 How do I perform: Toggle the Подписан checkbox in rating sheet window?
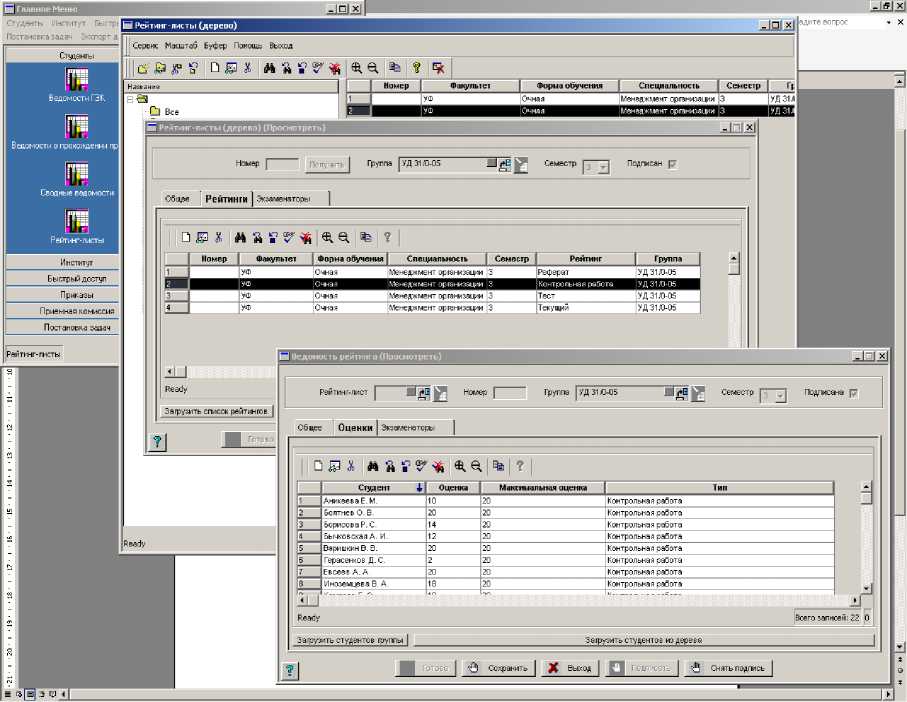point(672,165)
